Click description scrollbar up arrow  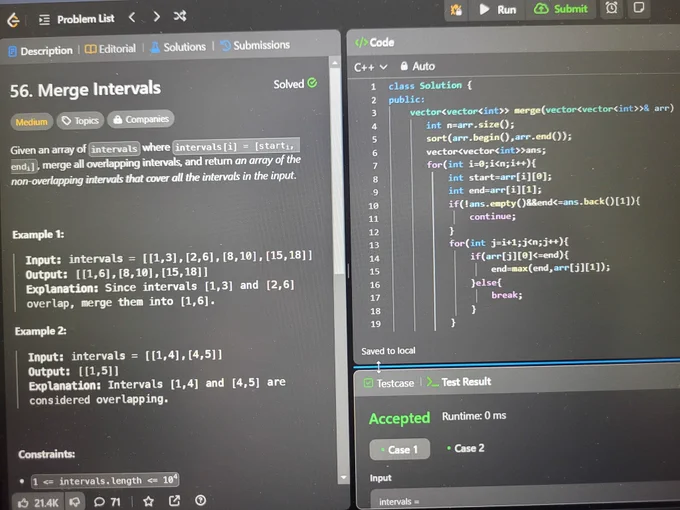coord(335,63)
